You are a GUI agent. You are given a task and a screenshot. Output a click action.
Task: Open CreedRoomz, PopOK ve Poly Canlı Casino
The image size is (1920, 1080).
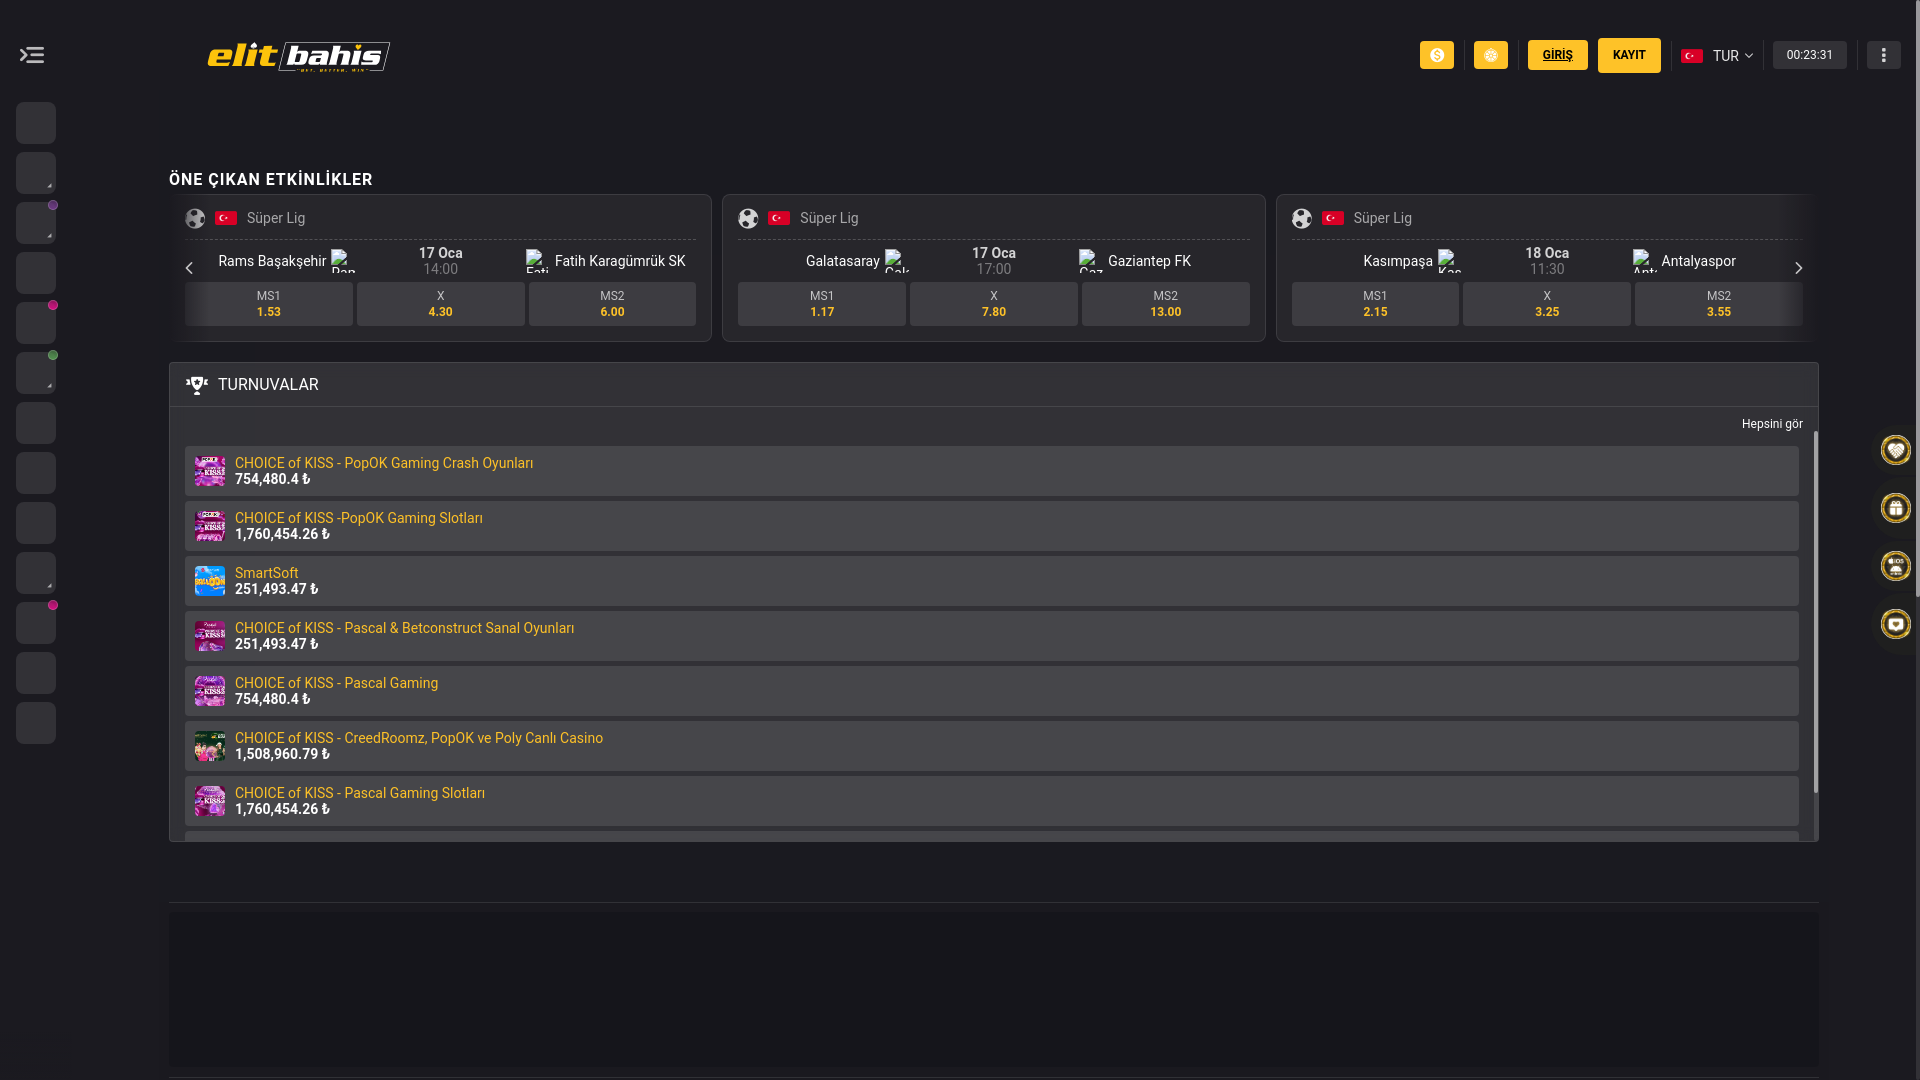pyautogui.click(x=992, y=746)
